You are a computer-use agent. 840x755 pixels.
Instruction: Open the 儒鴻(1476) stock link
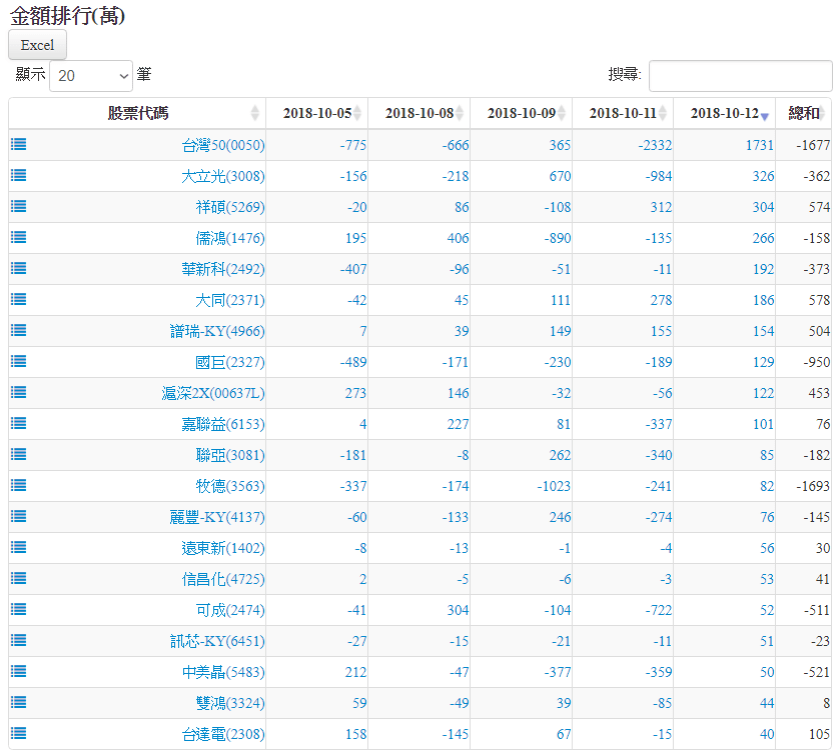[x=230, y=238]
